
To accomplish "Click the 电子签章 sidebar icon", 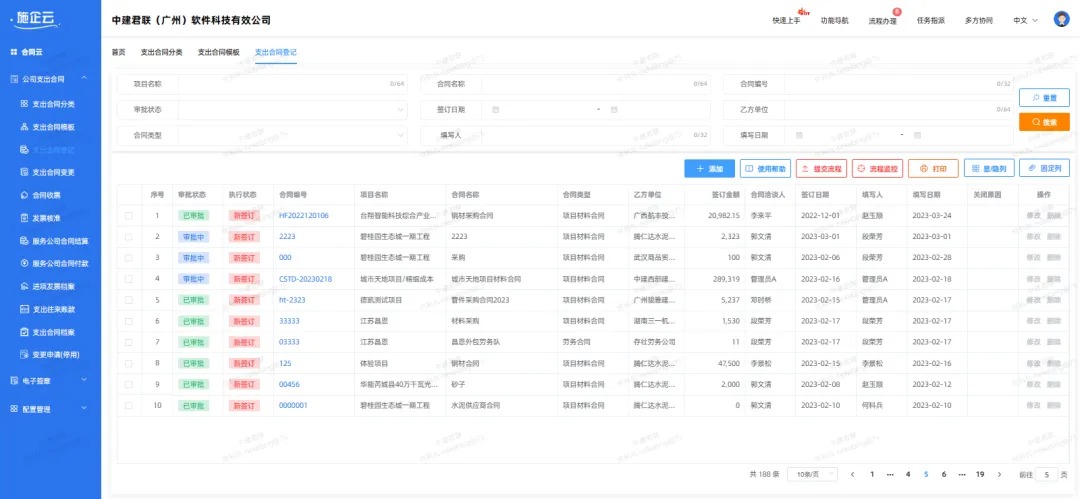I will point(14,380).
